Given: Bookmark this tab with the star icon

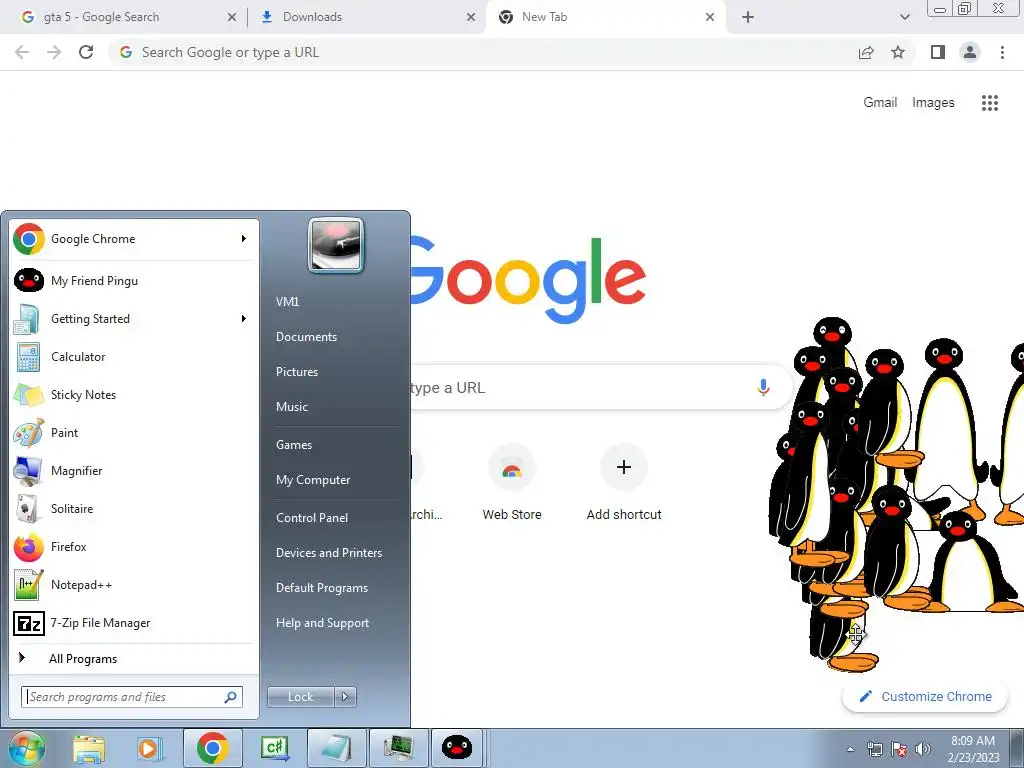Looking at the screenshot, I should click(x=898, y=52).
